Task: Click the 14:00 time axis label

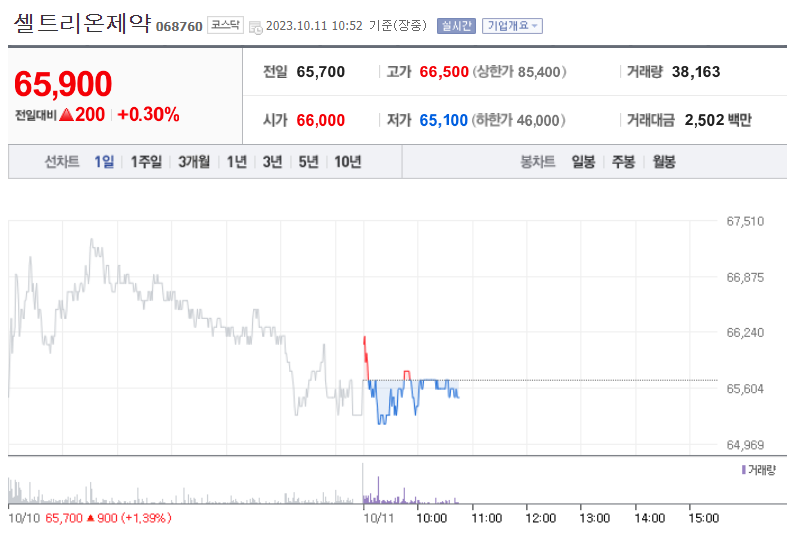Action: (650, 518)
